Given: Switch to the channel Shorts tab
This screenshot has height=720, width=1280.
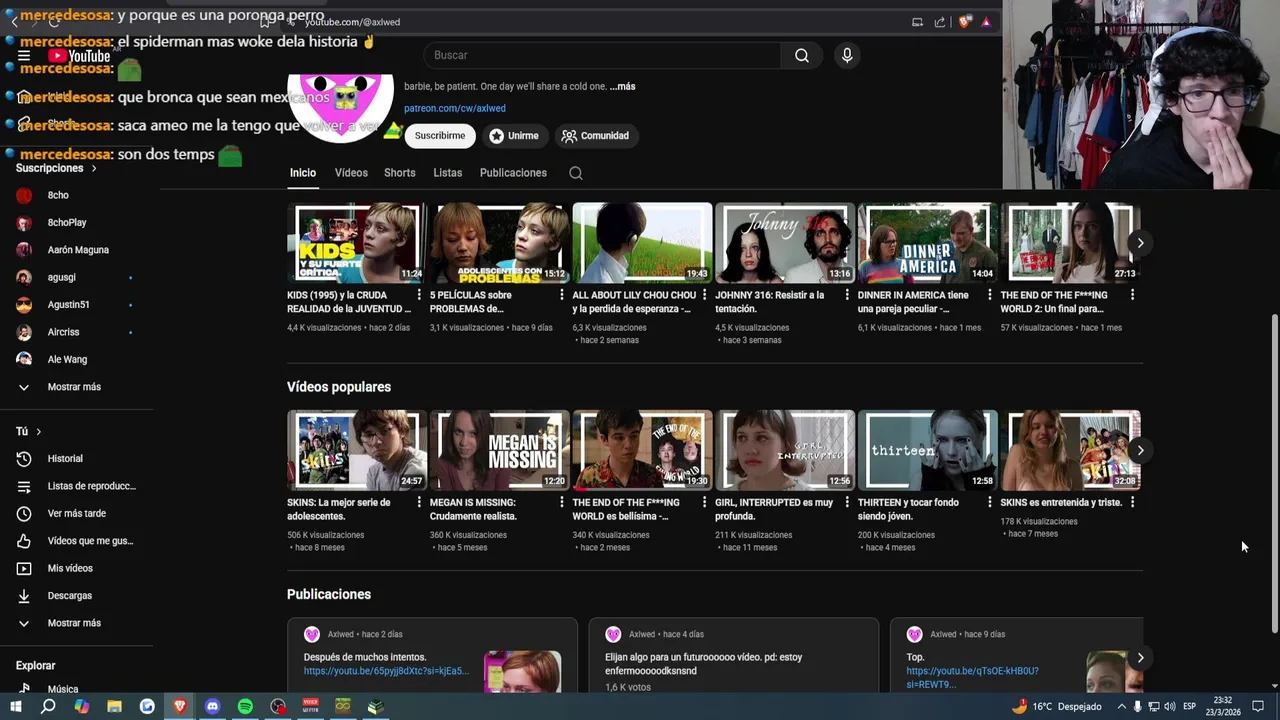Looking at the screenshot, I should [400, 173].
